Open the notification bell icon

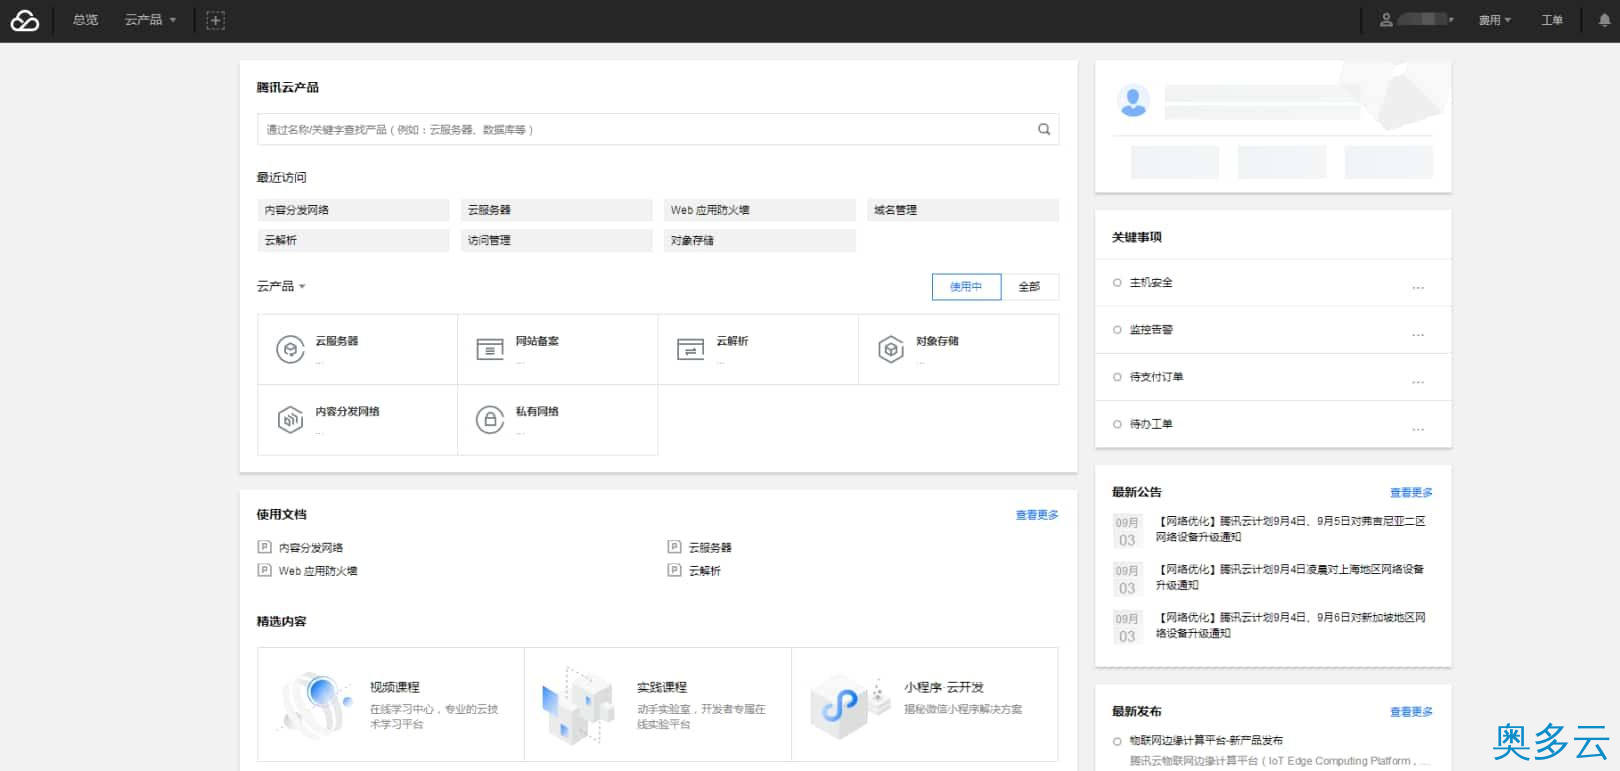coord(1604,20)
